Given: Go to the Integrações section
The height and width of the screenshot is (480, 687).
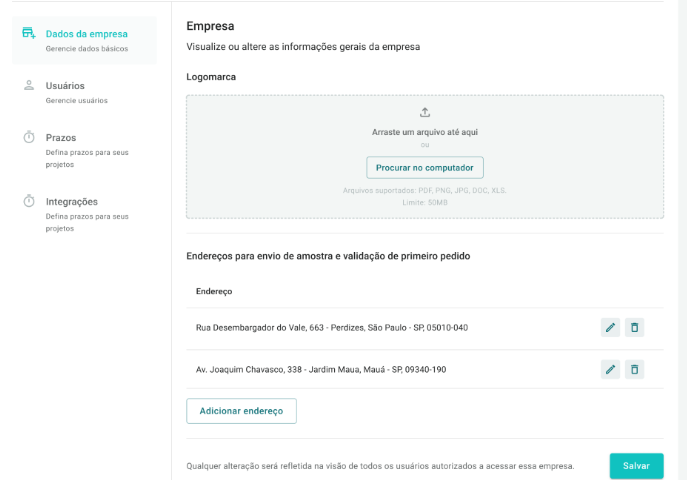Looking at the screenshot, I should click(x=85, y=214).
